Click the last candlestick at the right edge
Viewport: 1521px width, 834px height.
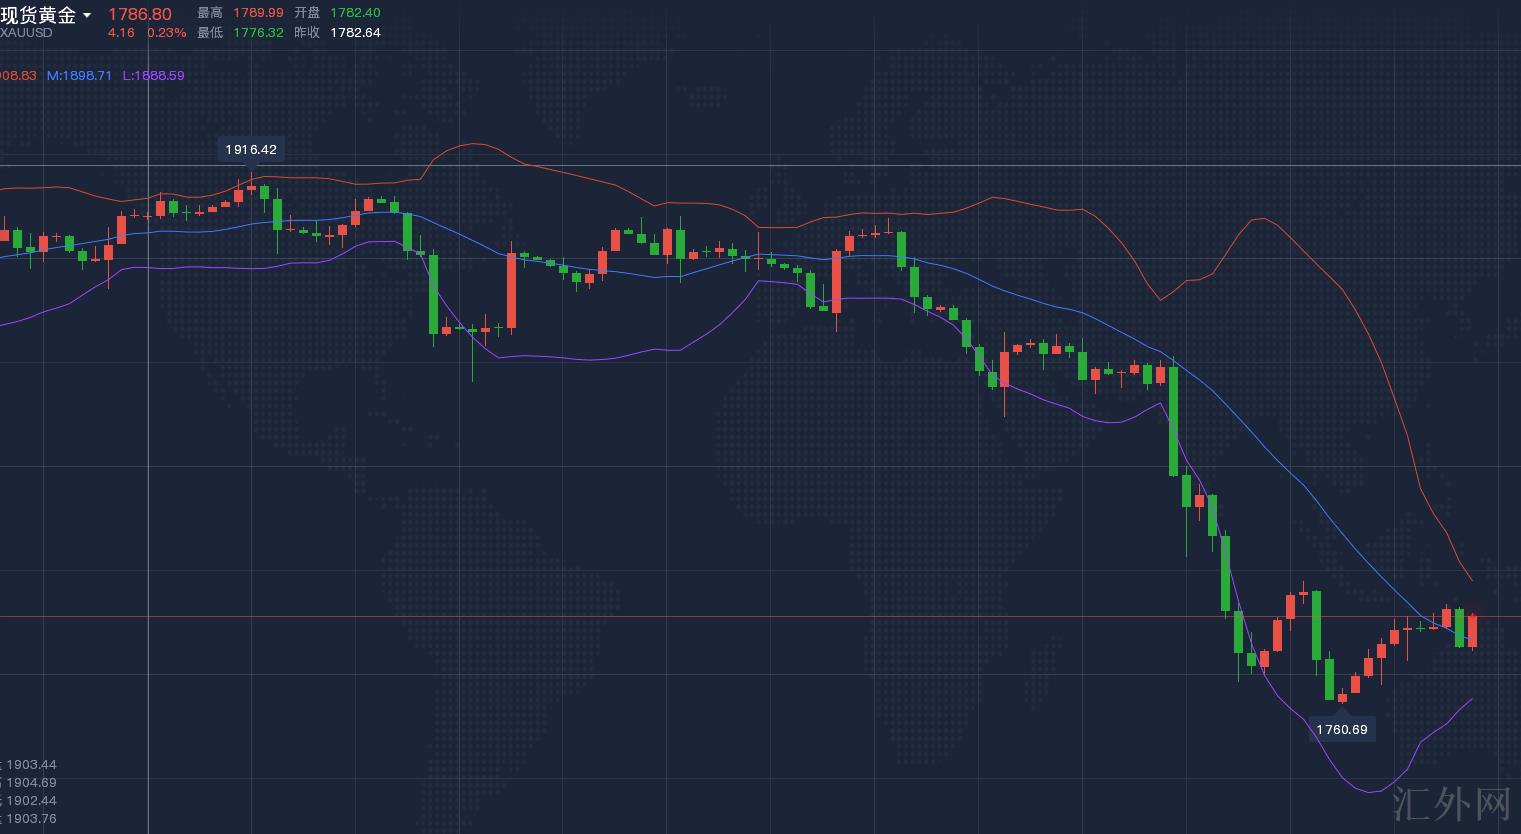click(1472, 631)
